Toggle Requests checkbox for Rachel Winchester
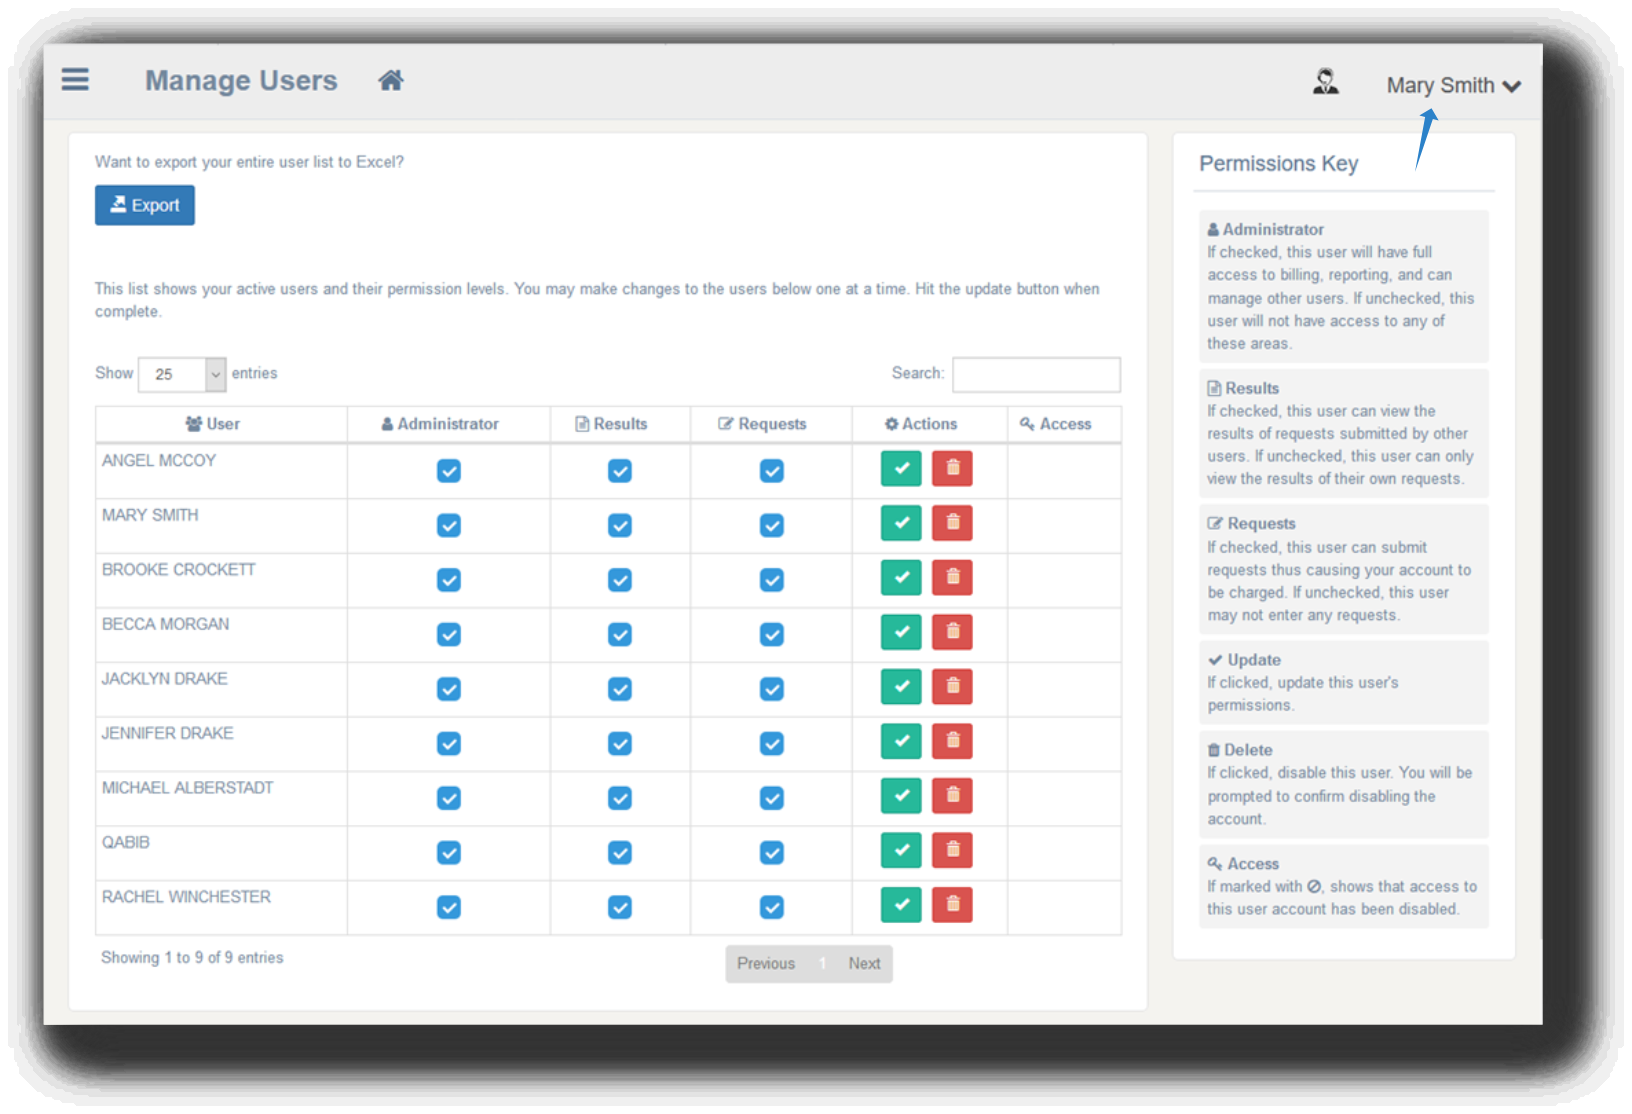 coord(772,907)
